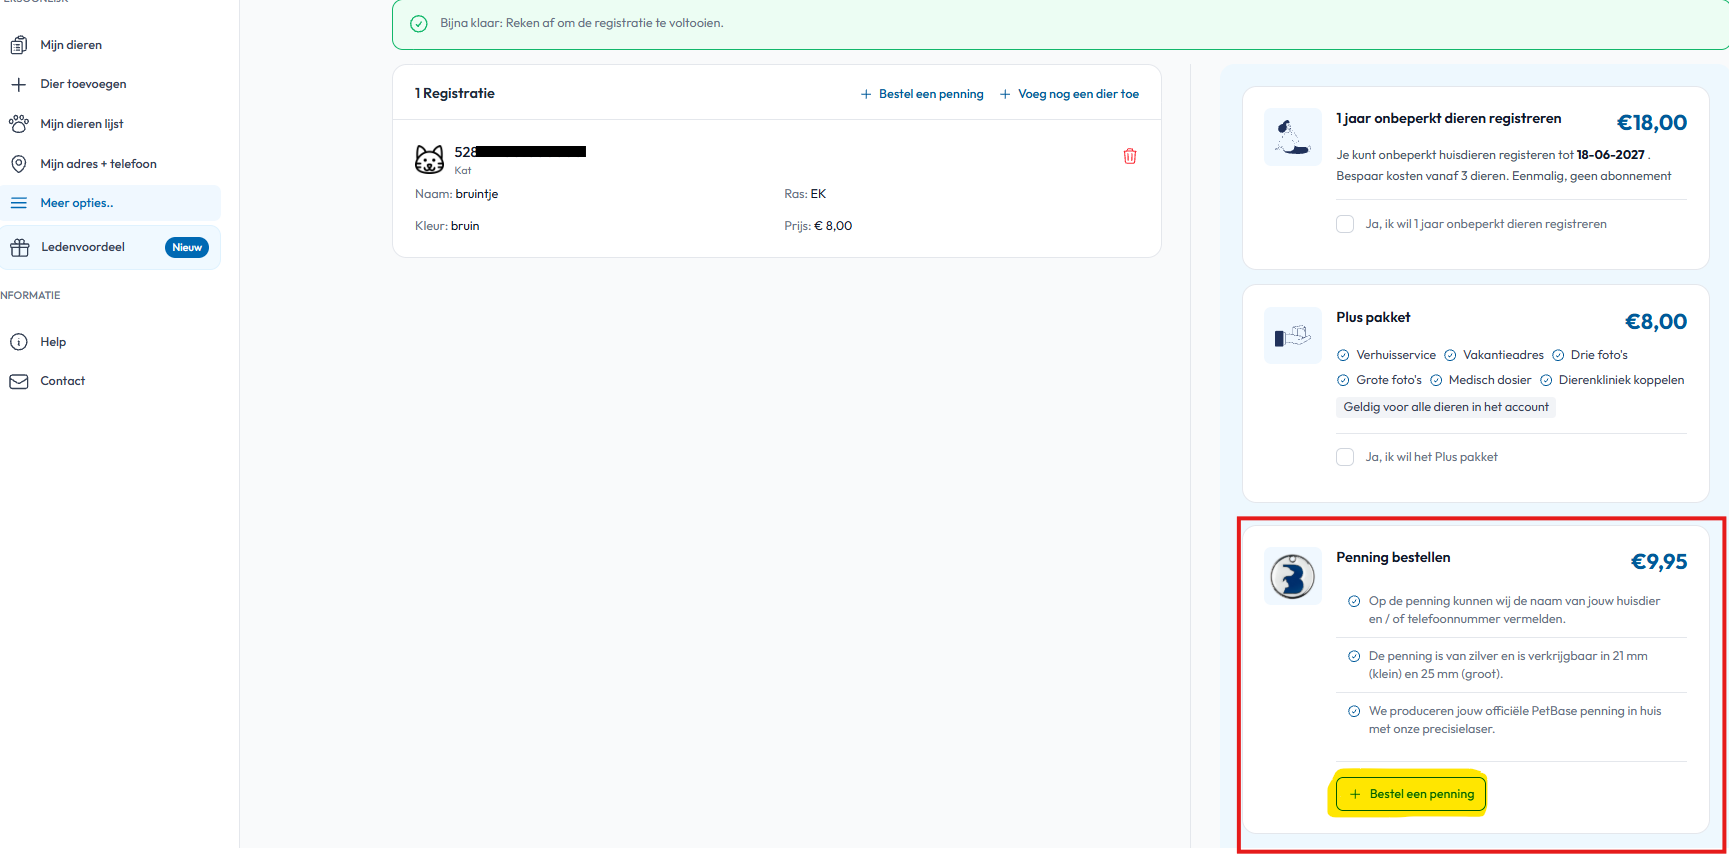
Task: Tick 'ik wil 1 jaar onbeperkt dieren registreren'
Action: [1345, 224]
